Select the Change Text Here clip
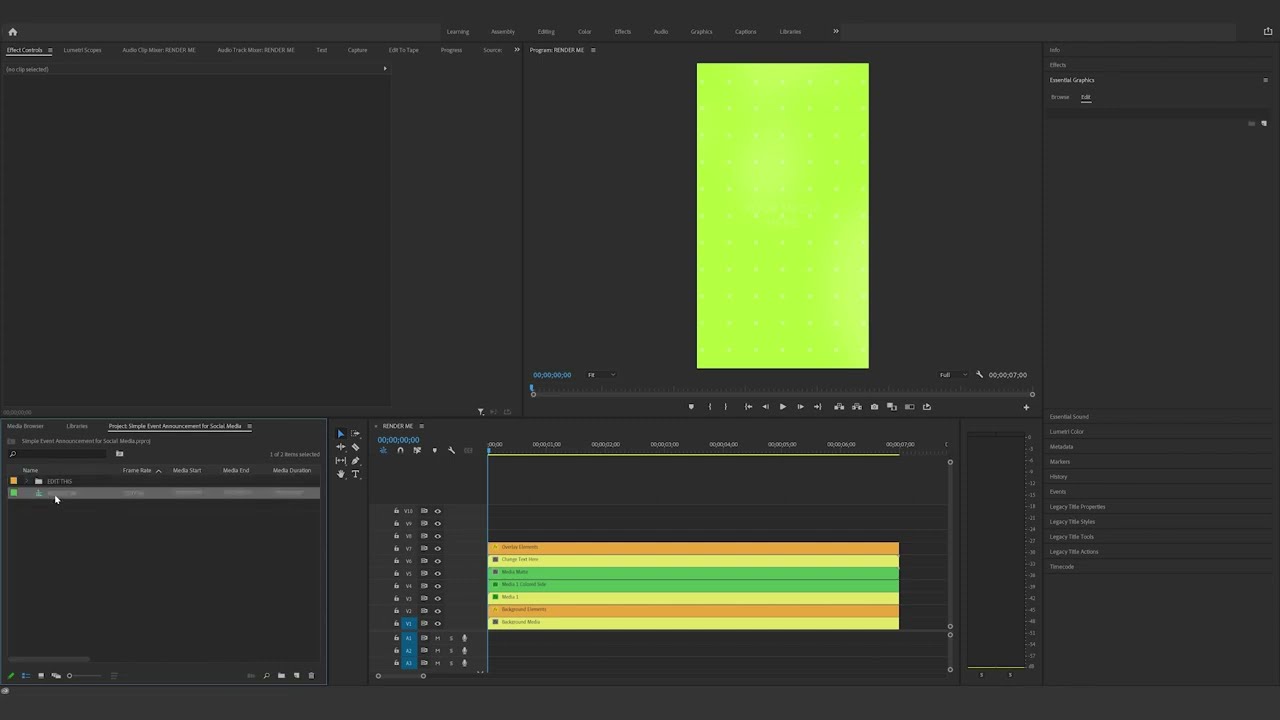This screenshot has width=1280, height=720. coord(693,560)
